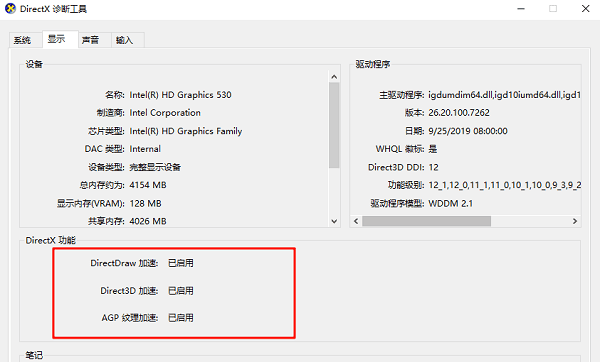Viewport: 600px width, 362px height.
Task: Click the chip type Intel(R) HD Graphics Family
Action: tap(186, 131)
